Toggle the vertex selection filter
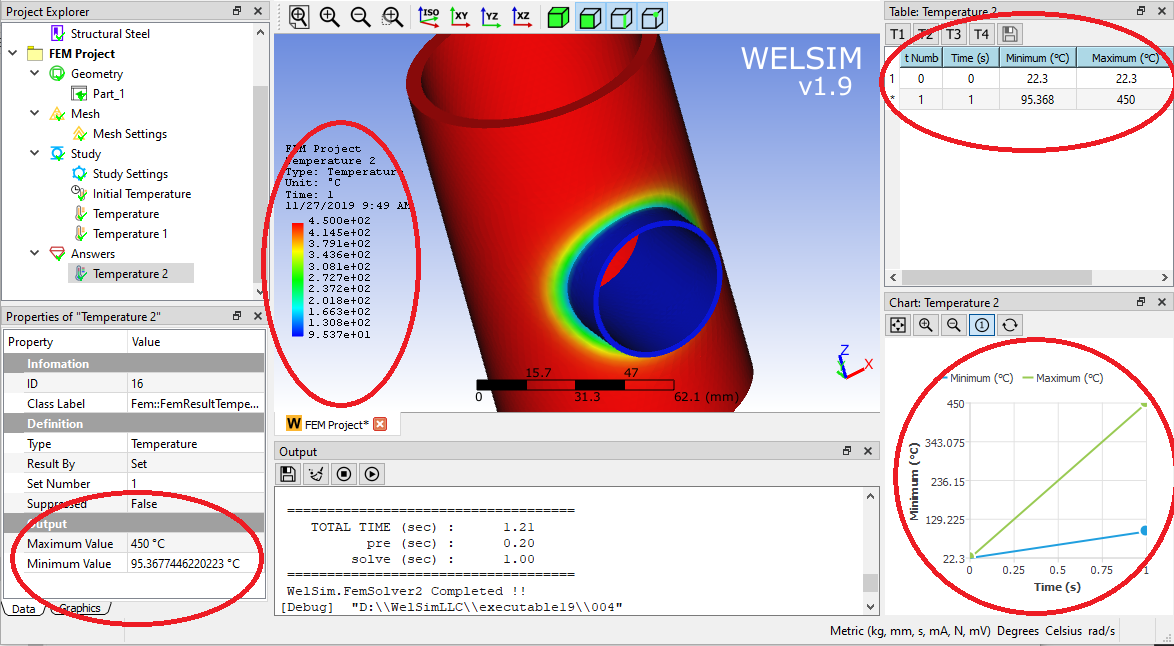The width and height of the screenshot is (1174, 646). 653,17
